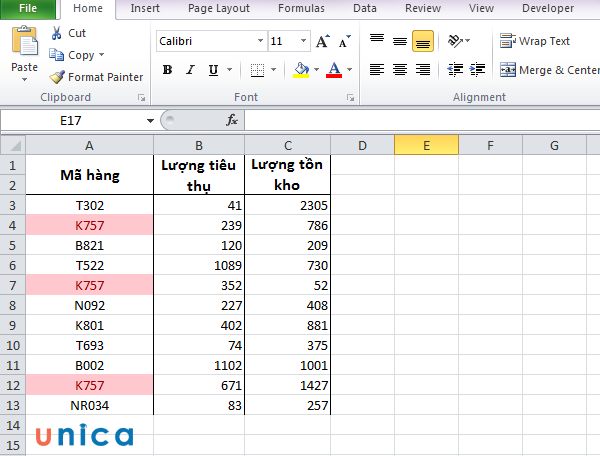
Task: Select cell containing T302
Action: [90, 205]
